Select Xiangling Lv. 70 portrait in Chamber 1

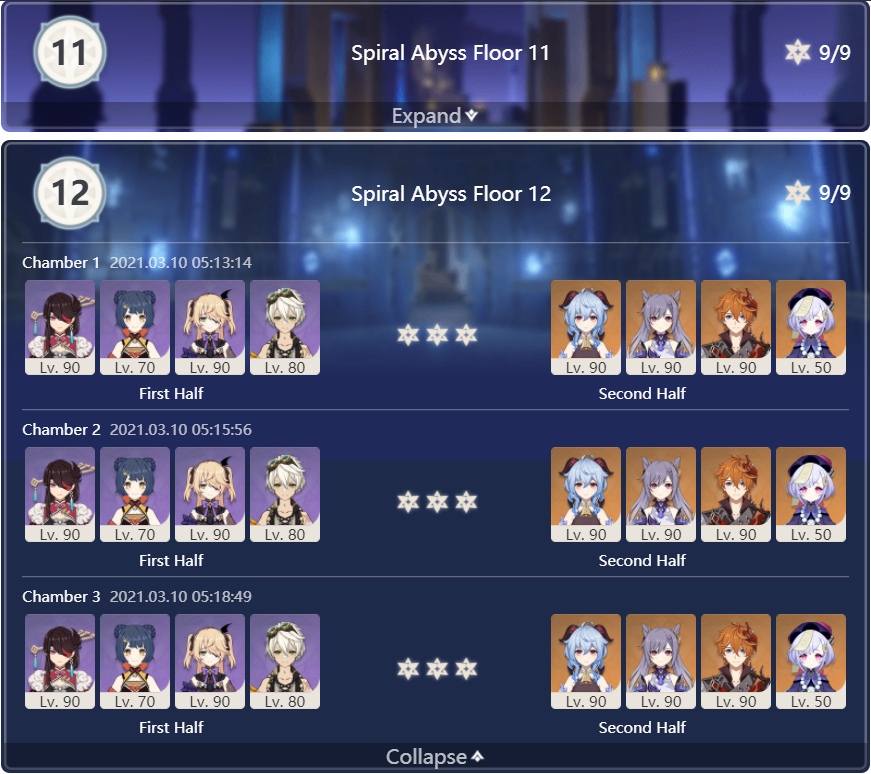[135, 327]
